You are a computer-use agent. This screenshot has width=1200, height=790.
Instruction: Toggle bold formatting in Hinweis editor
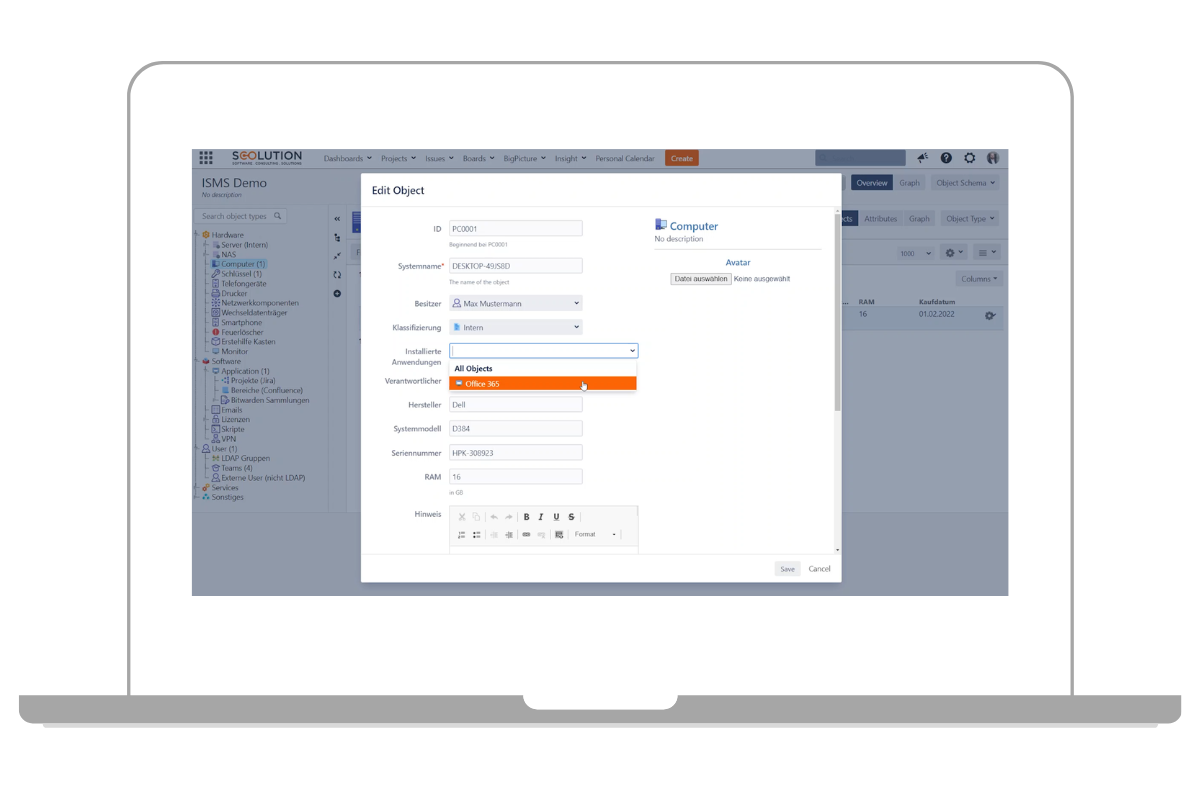527,517
